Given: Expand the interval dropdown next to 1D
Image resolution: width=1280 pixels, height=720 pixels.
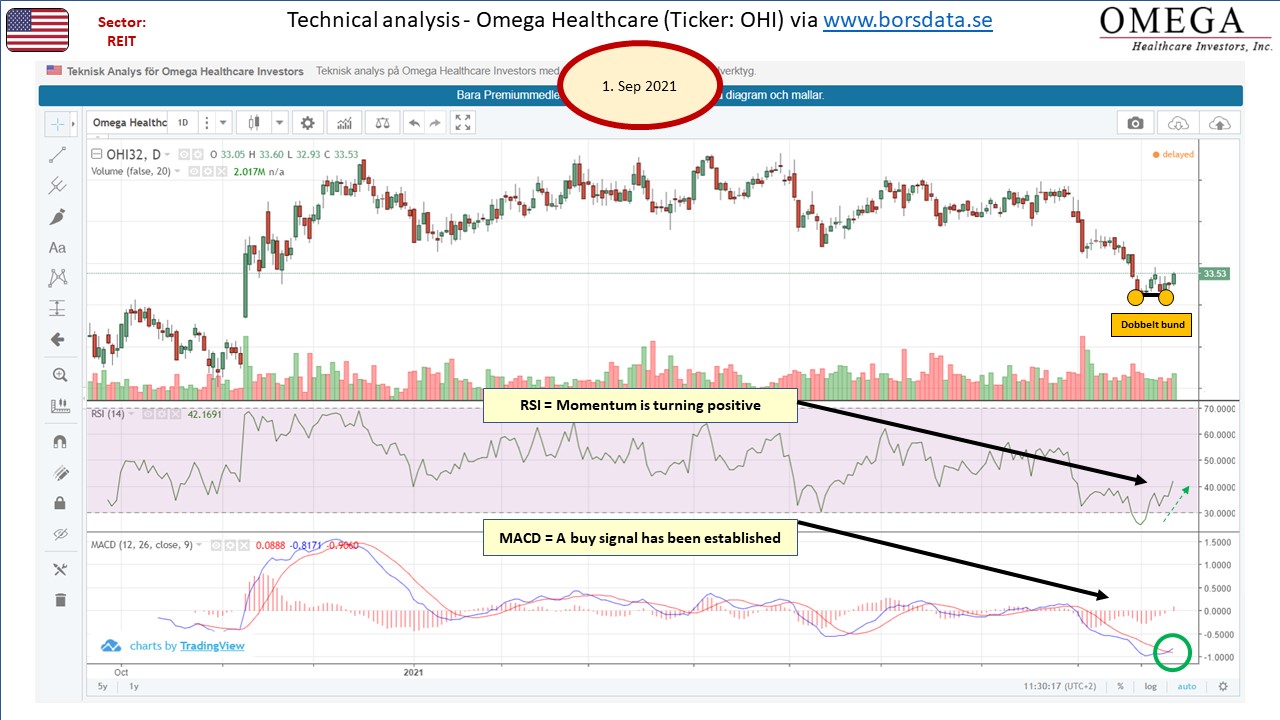Looking at the screenshot, I should [x=223, y=123].
